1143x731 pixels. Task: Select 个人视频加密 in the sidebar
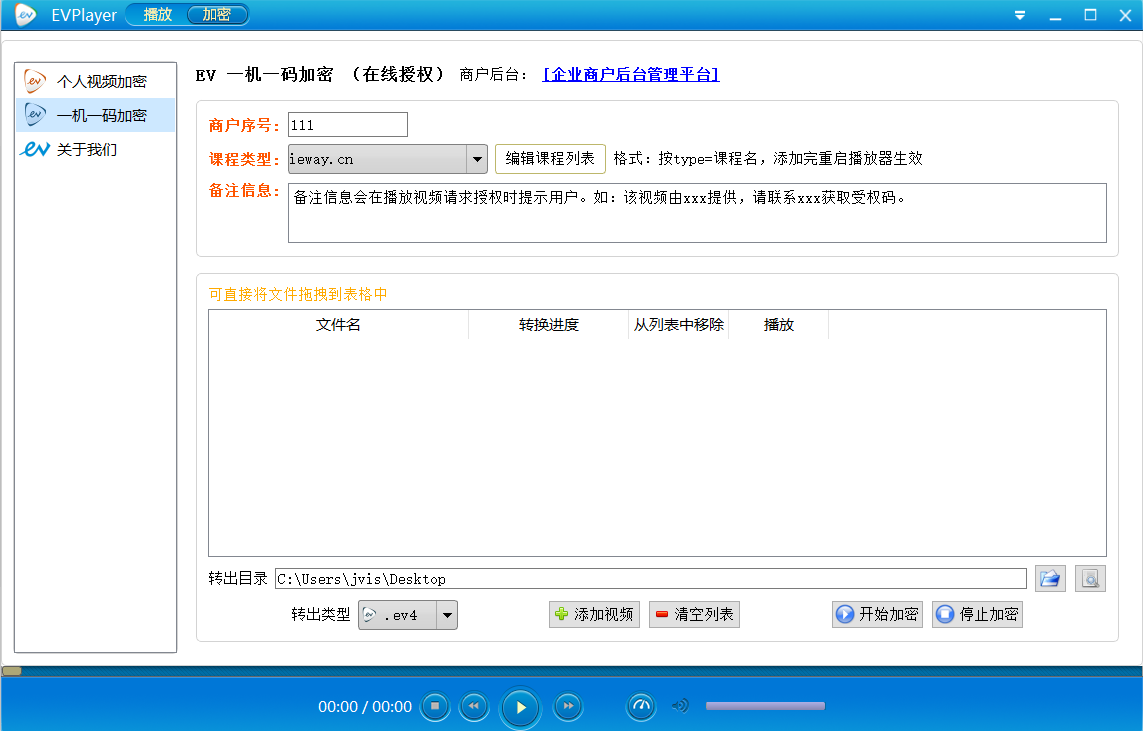100,81
